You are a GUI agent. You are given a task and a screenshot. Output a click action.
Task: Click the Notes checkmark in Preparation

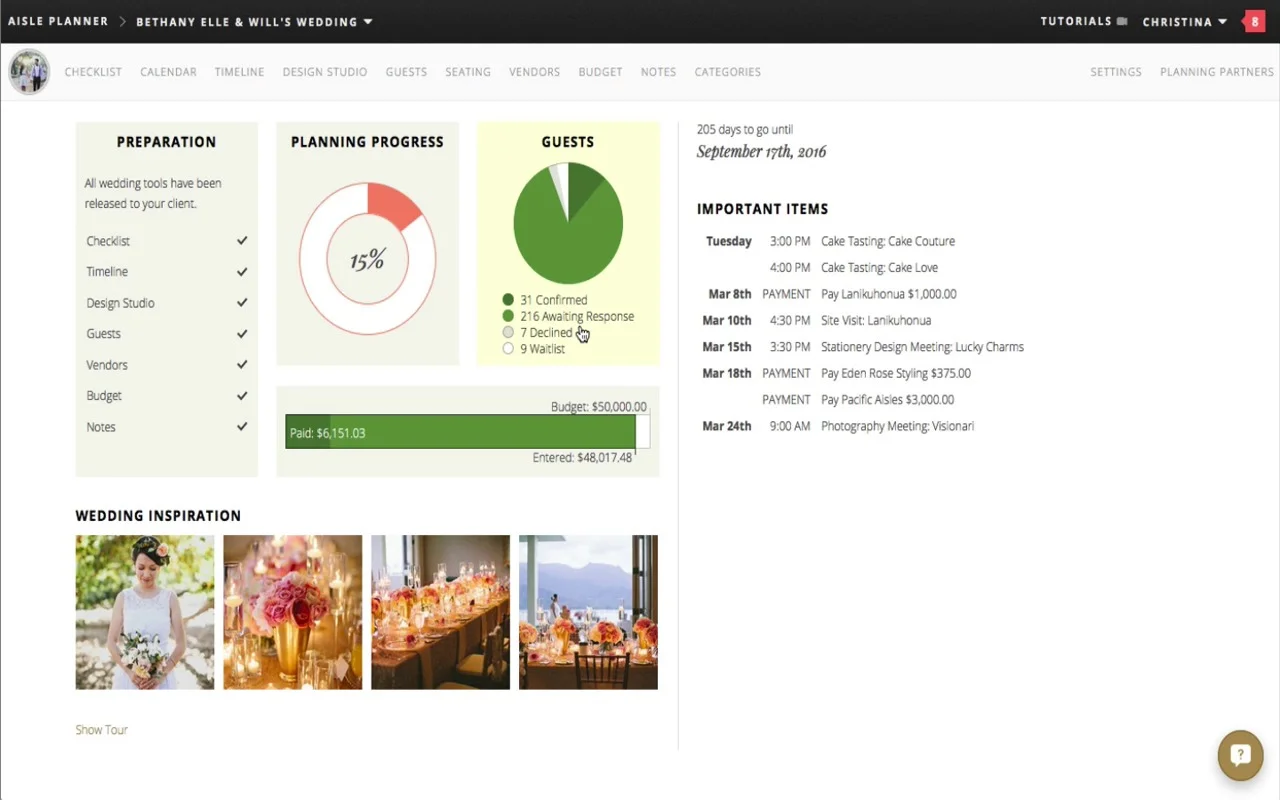(x=242, y=427)
